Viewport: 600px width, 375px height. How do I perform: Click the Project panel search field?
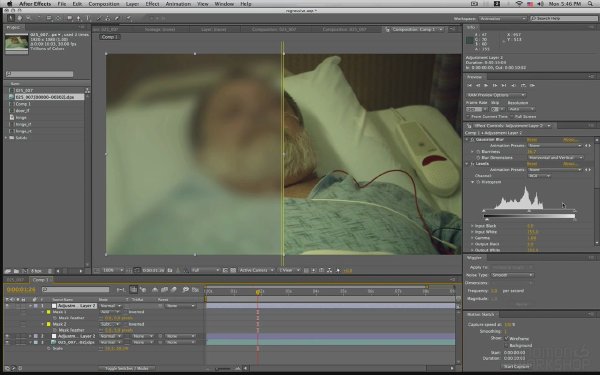(x=39, y=74)
